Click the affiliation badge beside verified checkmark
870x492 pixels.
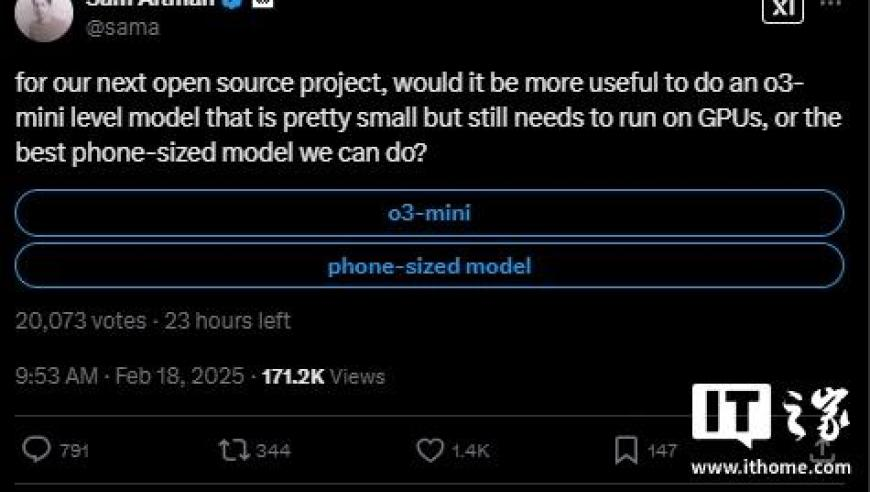pyautogui.click(x=263, y=3)
